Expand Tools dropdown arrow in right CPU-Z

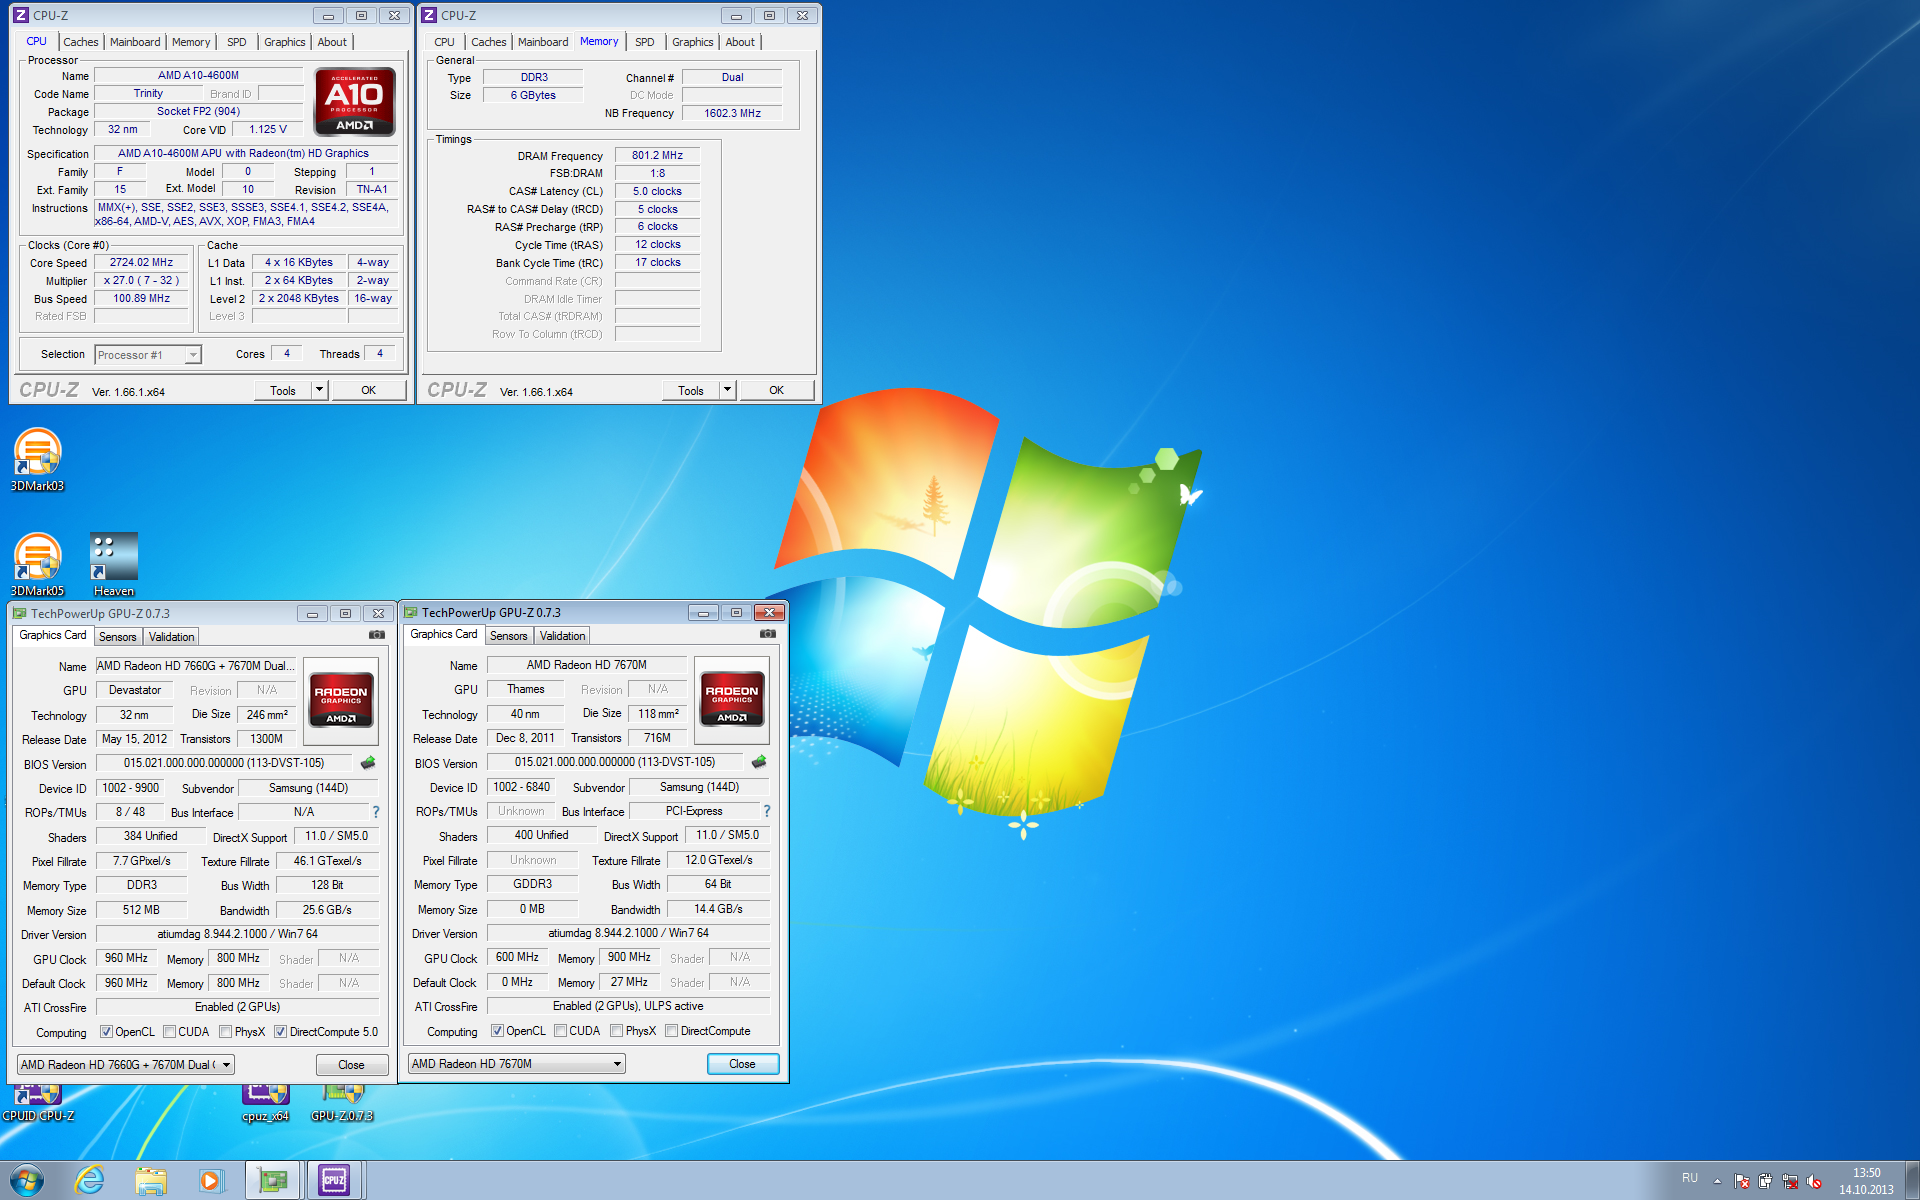(727, 390)
